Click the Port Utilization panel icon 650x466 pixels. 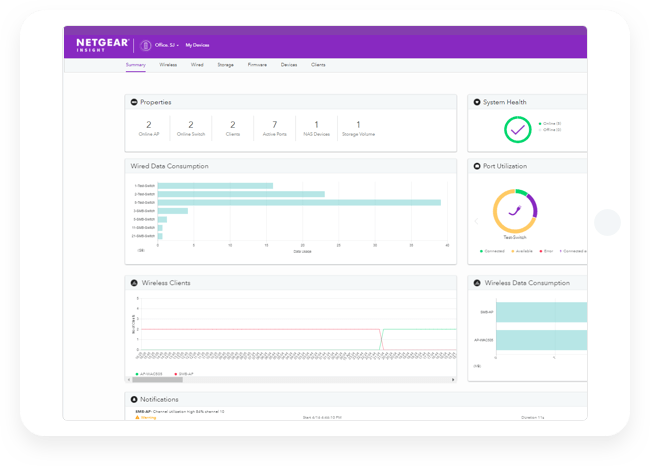(x=477, y=166)
